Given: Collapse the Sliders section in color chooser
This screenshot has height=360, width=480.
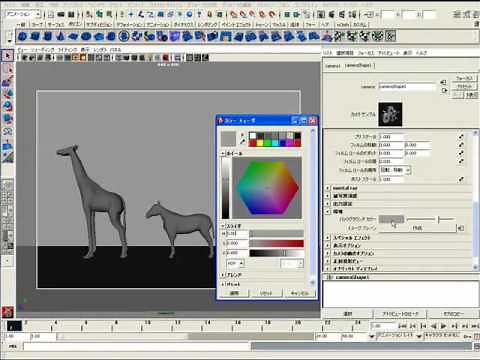Looking at the screenshot, I should (223, 226).
